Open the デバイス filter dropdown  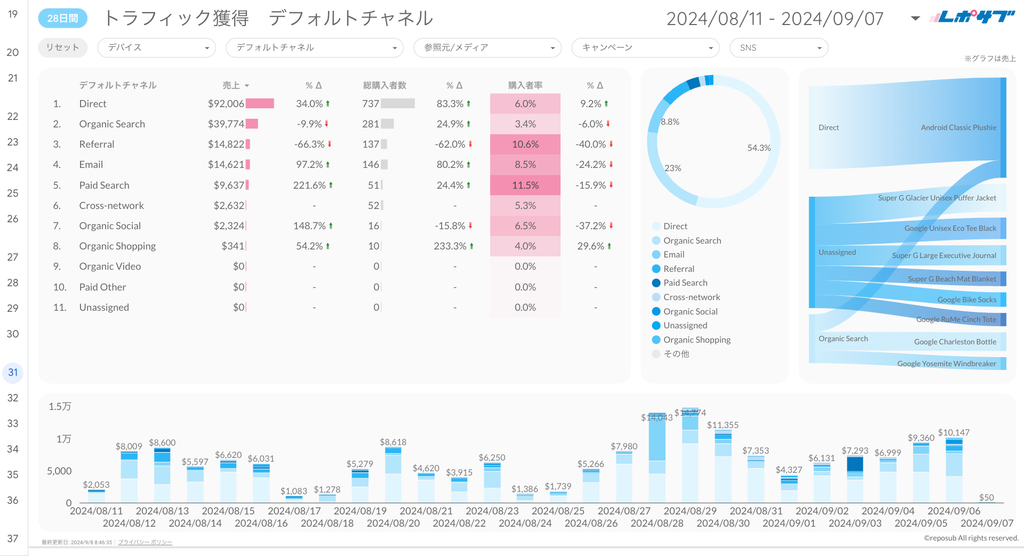(156, 47)
